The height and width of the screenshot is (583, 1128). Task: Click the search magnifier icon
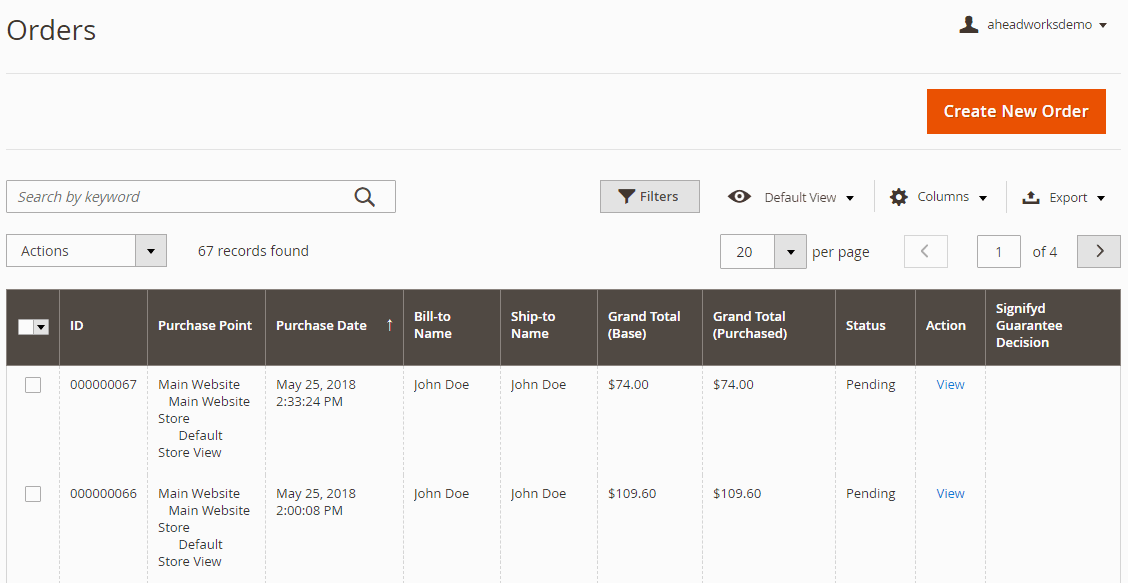click(x=365, y=196)
